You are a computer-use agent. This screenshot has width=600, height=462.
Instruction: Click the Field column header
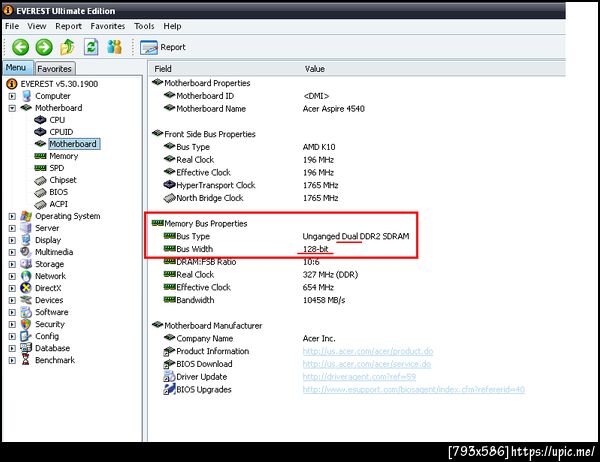pyautogui.click(x=163, y=69)
